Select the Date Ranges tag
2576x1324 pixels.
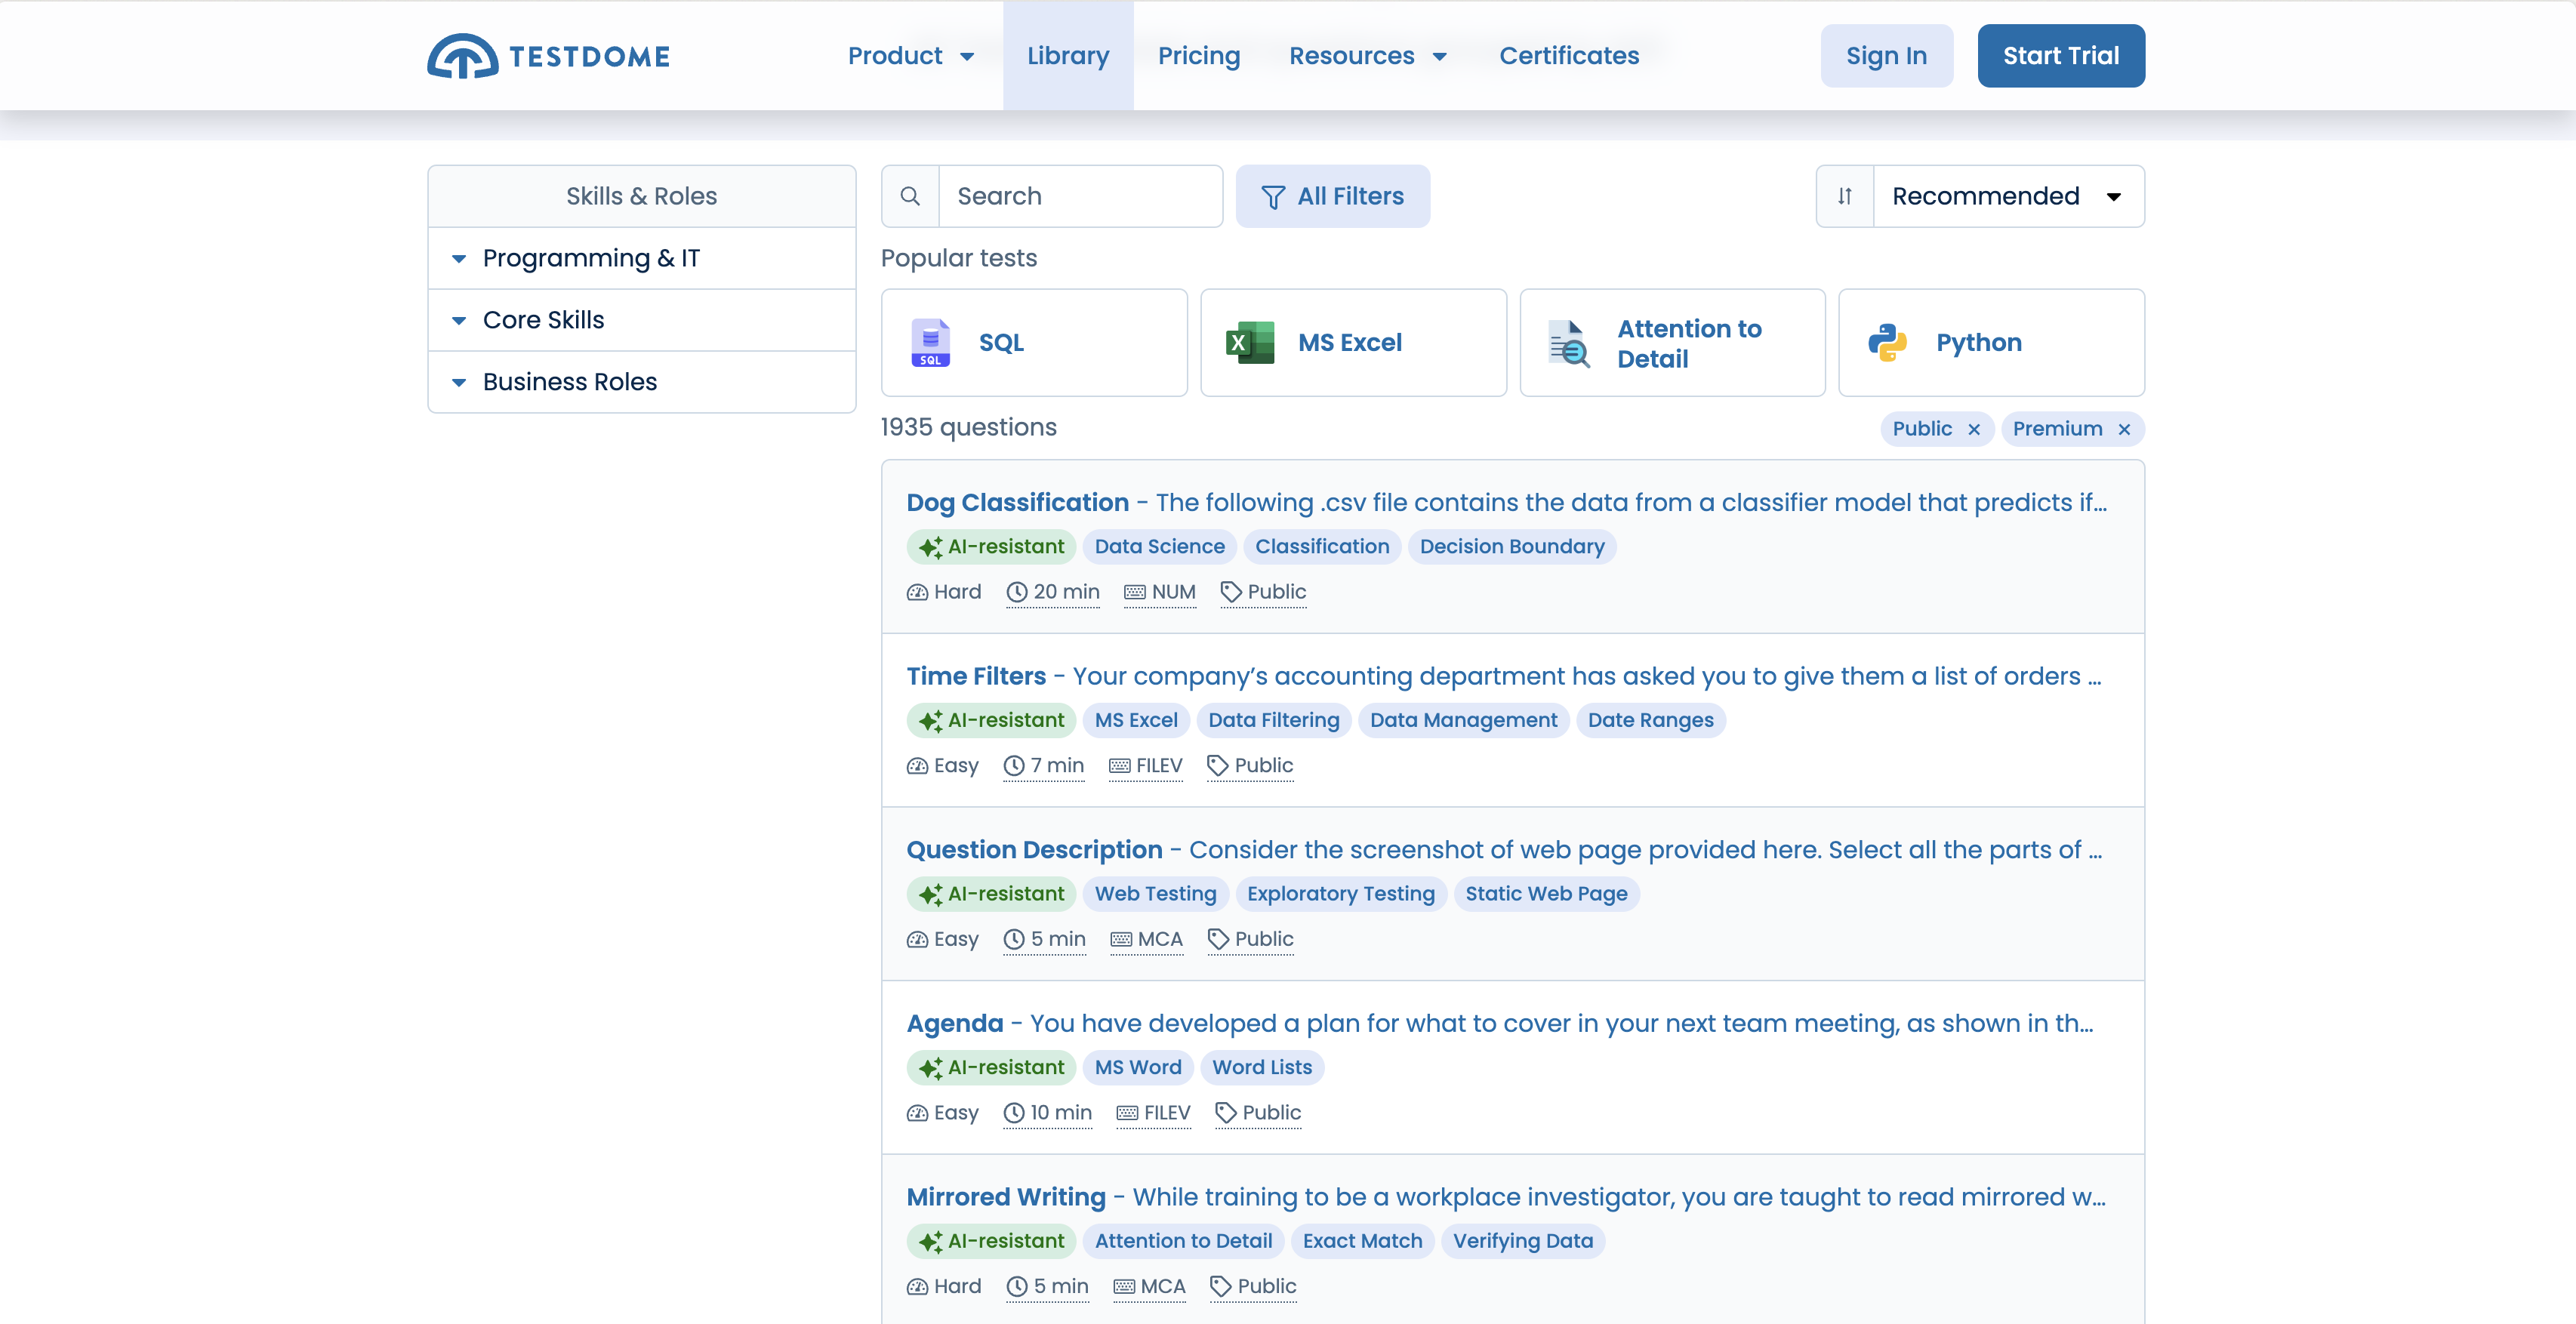[1650, 720]
